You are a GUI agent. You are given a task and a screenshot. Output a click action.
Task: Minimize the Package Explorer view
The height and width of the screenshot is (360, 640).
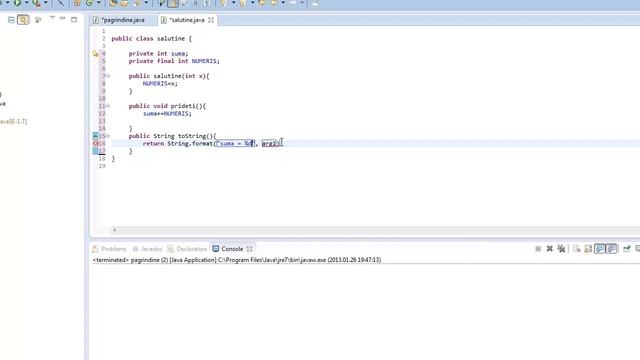[x=62, y=18]
